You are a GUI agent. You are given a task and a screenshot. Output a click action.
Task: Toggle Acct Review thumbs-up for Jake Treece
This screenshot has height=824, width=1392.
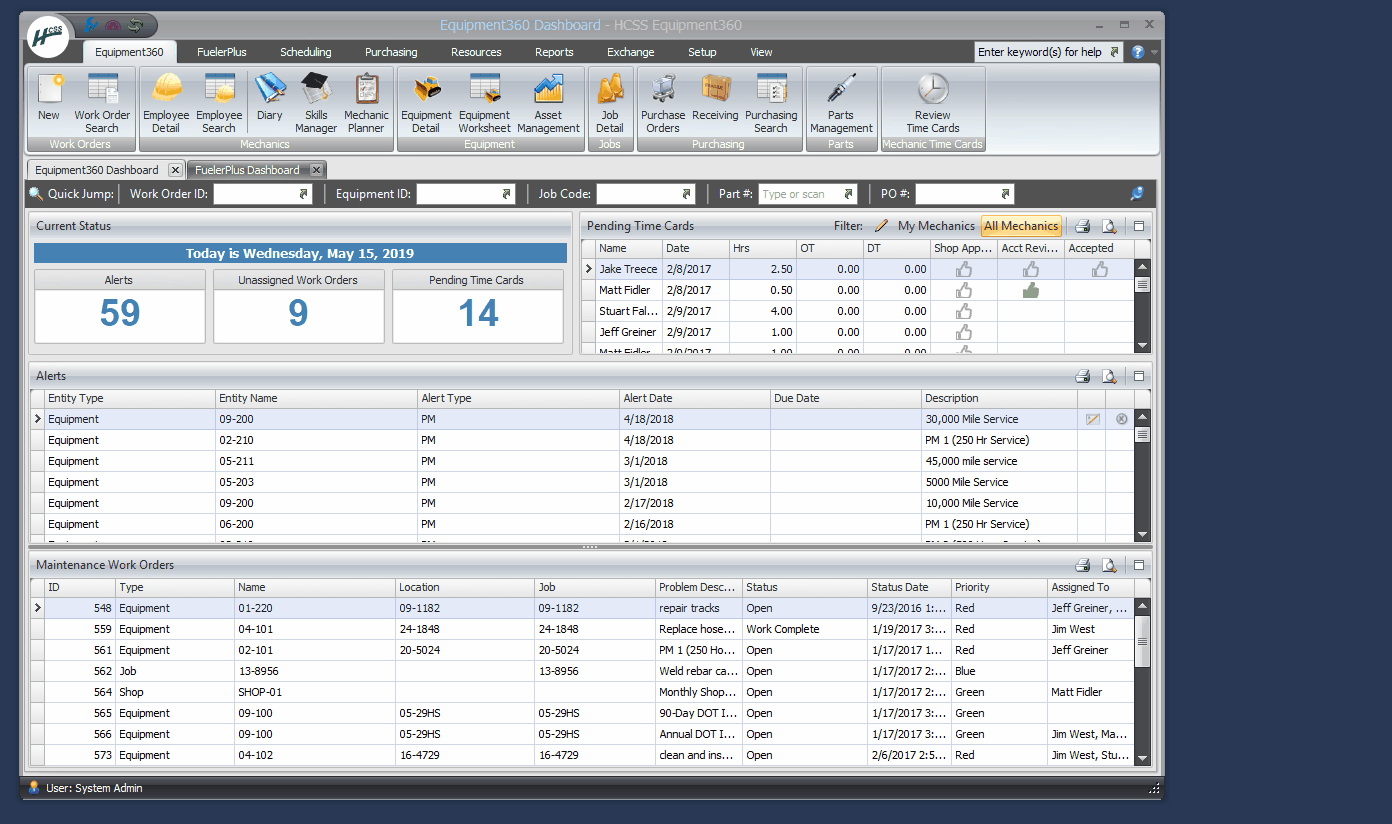[x=1031, y=269]
